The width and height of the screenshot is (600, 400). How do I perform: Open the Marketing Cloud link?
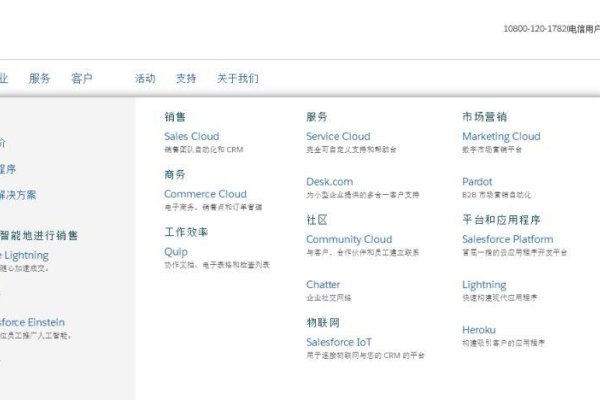click(x=501, y=136)
